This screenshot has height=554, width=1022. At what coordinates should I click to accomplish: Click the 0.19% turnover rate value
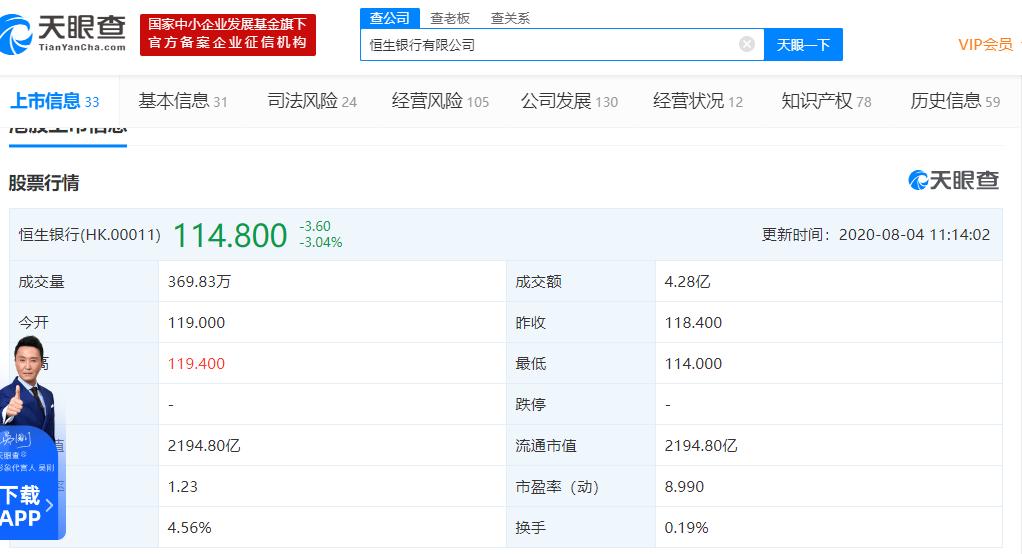point(686,528)
